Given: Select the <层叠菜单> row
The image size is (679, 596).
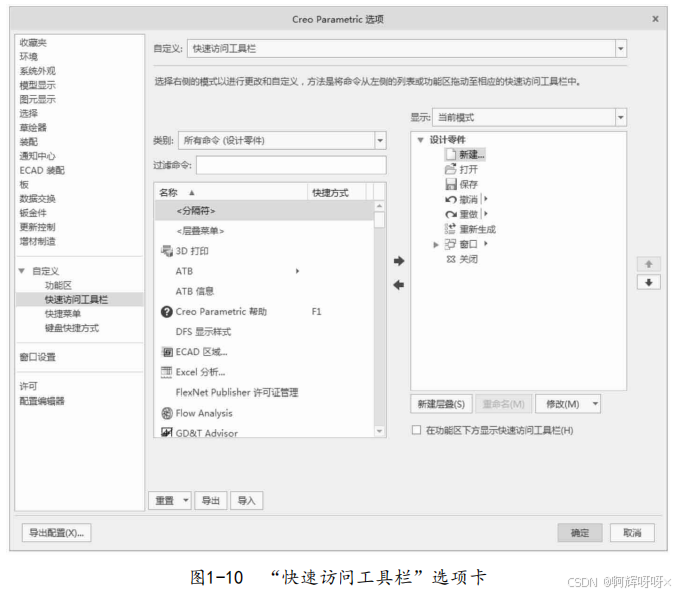Looking at the screenshot, I should click(264, 230).
